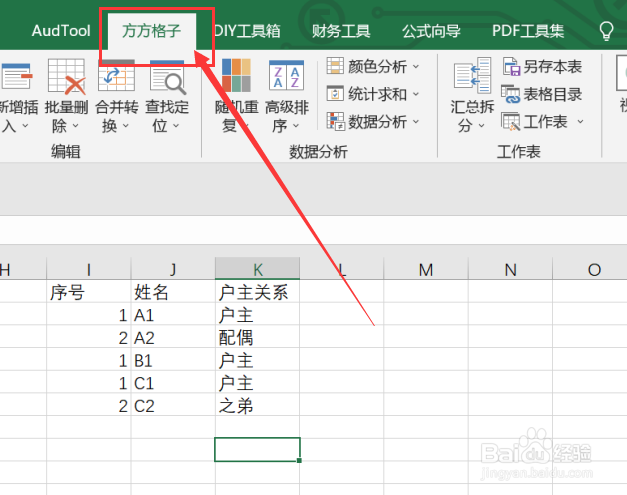Select column header K
Screen dimensions: 627x495
(x=258, y=269)
